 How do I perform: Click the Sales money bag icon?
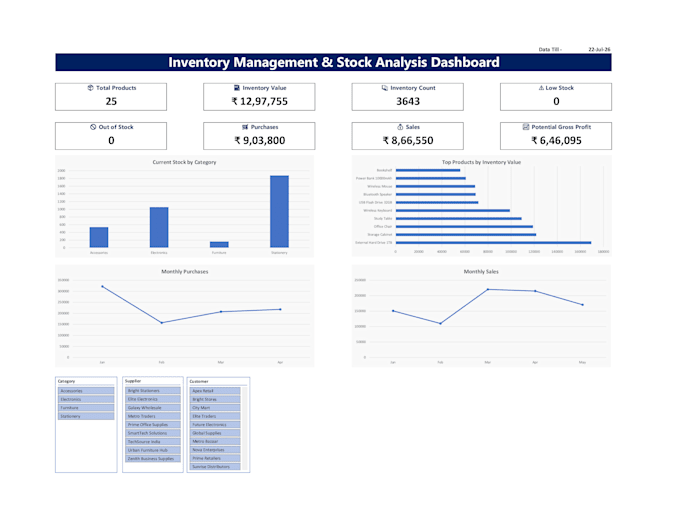point(400,127)
